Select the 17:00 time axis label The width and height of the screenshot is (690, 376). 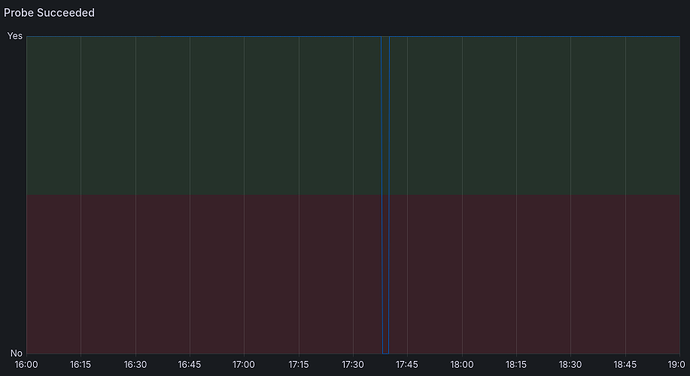click(x=244, y=365)
